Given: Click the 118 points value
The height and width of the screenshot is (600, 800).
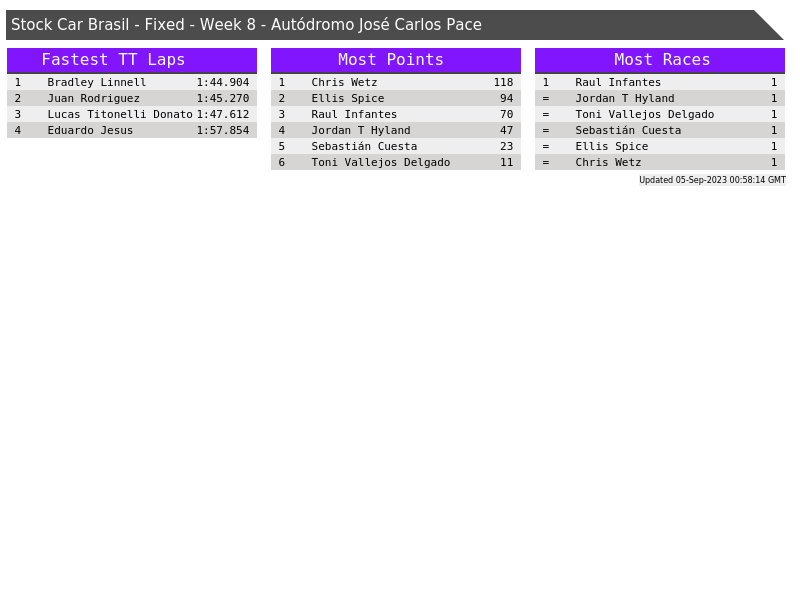Looking at the screenshot, I should point(503,82).
